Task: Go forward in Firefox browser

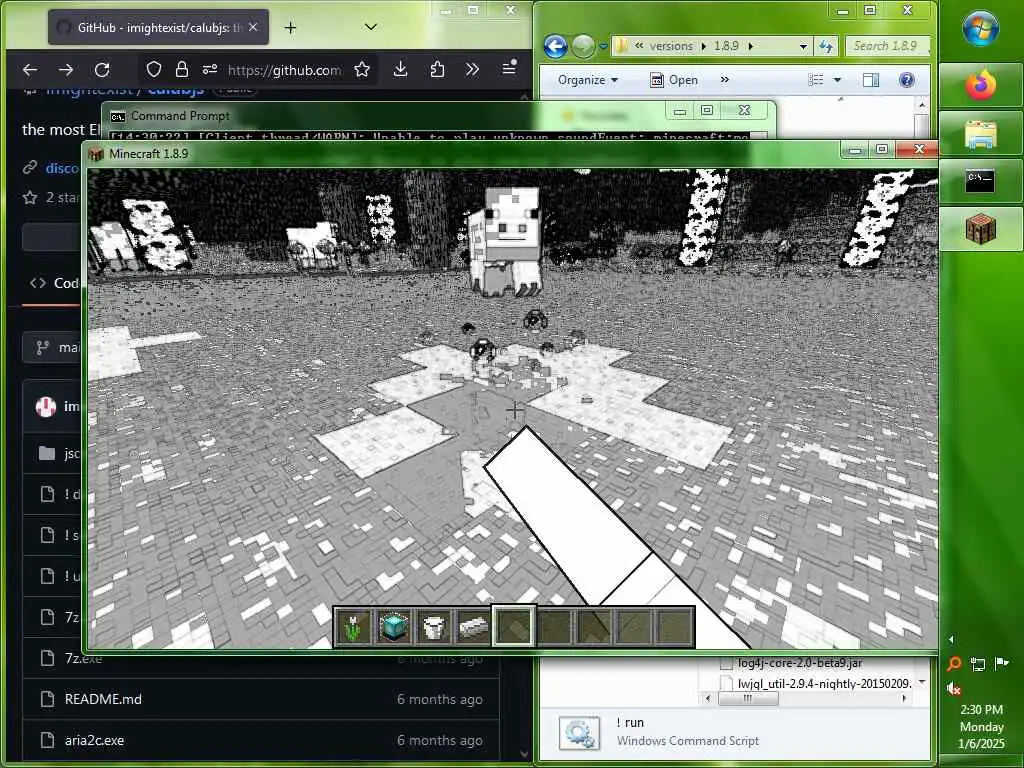Action: (66, 70)
